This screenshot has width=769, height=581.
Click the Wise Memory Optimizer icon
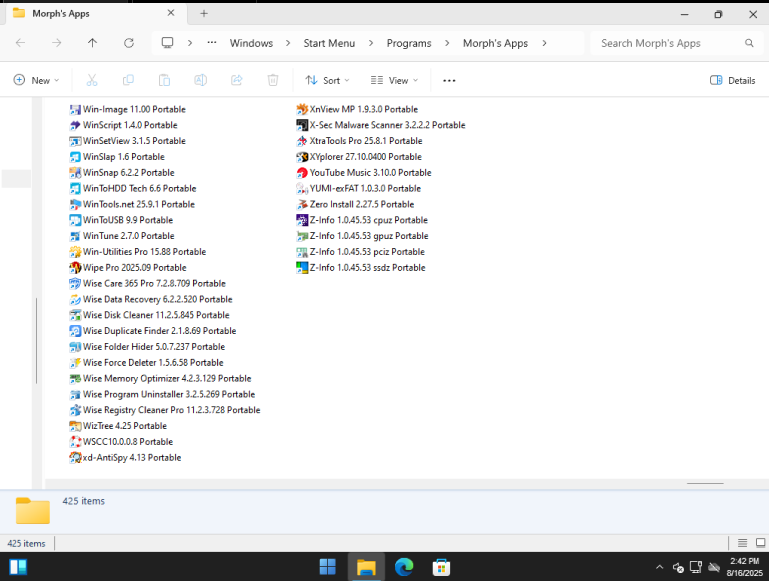pos(75,379)
